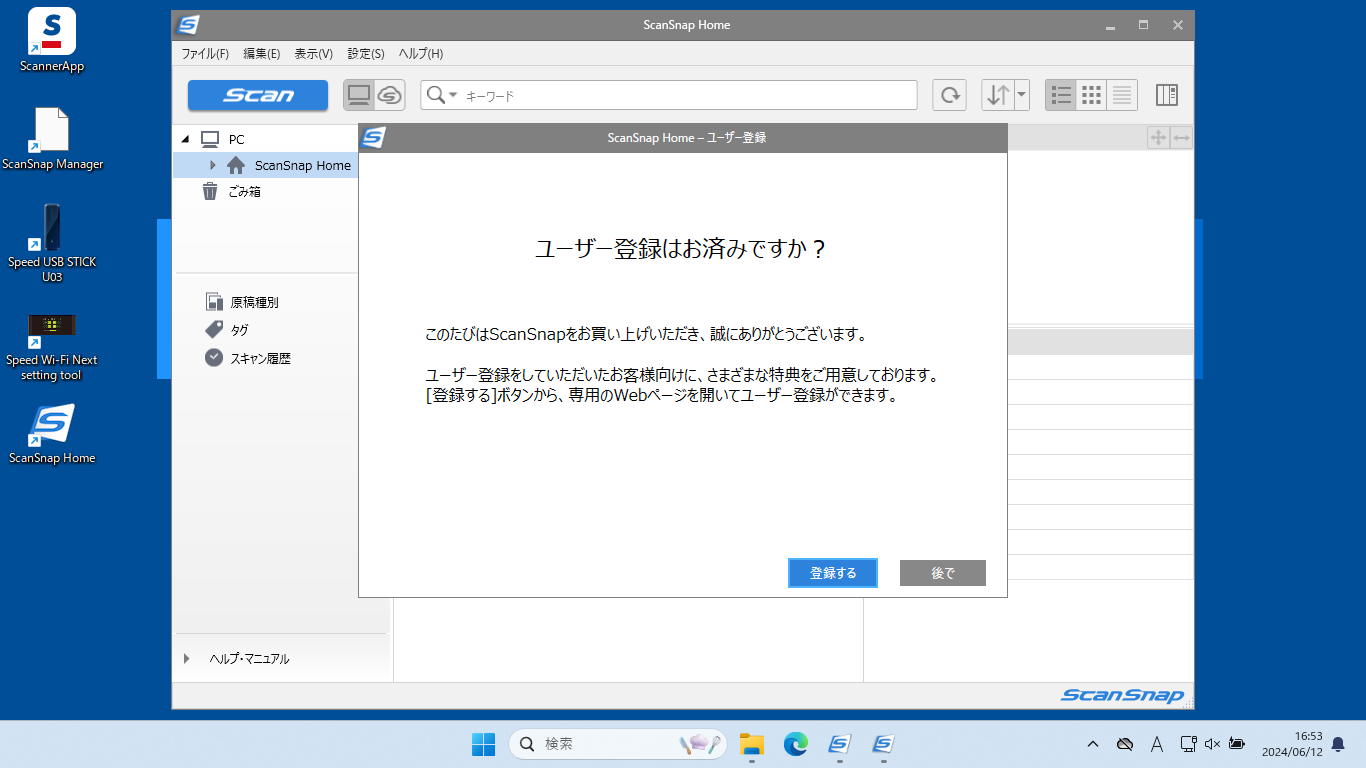Expand the ScanSnap Home folder node
Image resolution: width=1366 pixels, height=768 pixels.
212,165
